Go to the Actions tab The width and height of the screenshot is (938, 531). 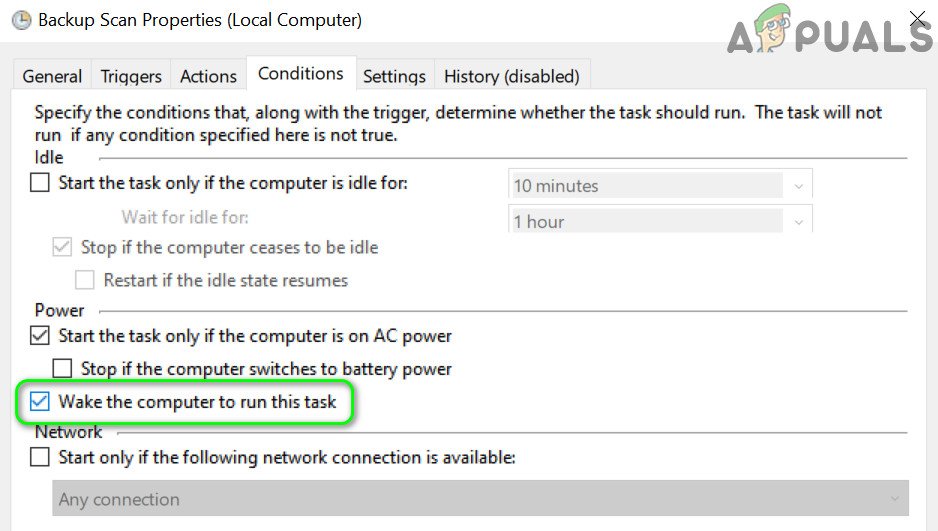pos(208,76)
